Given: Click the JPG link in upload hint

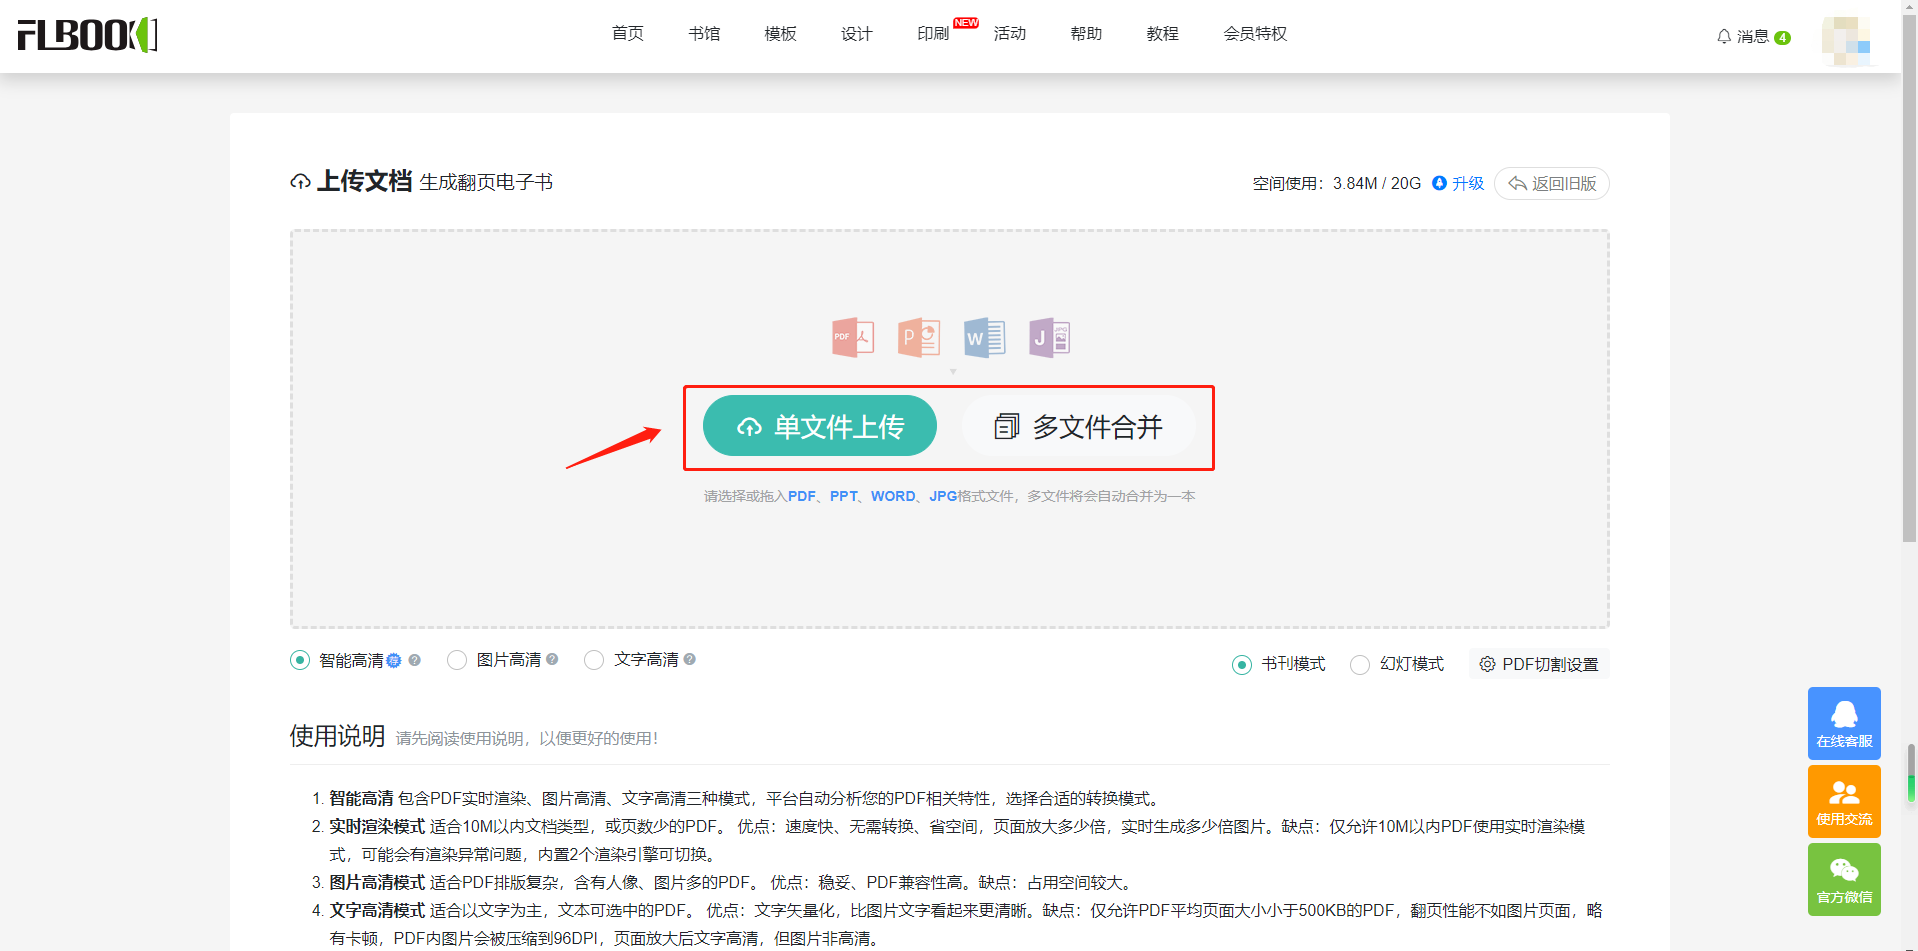Looking at the screenshot, I should 943,496.
